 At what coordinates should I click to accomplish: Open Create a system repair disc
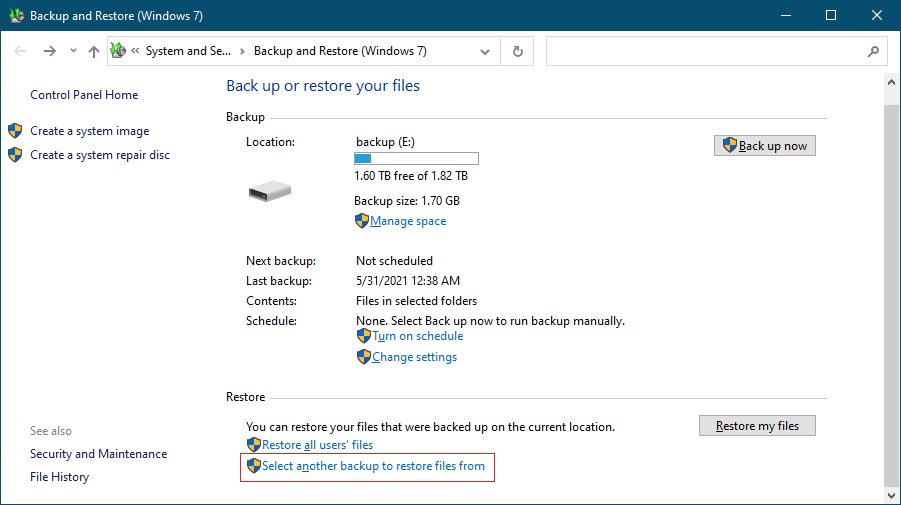[100, 155]
